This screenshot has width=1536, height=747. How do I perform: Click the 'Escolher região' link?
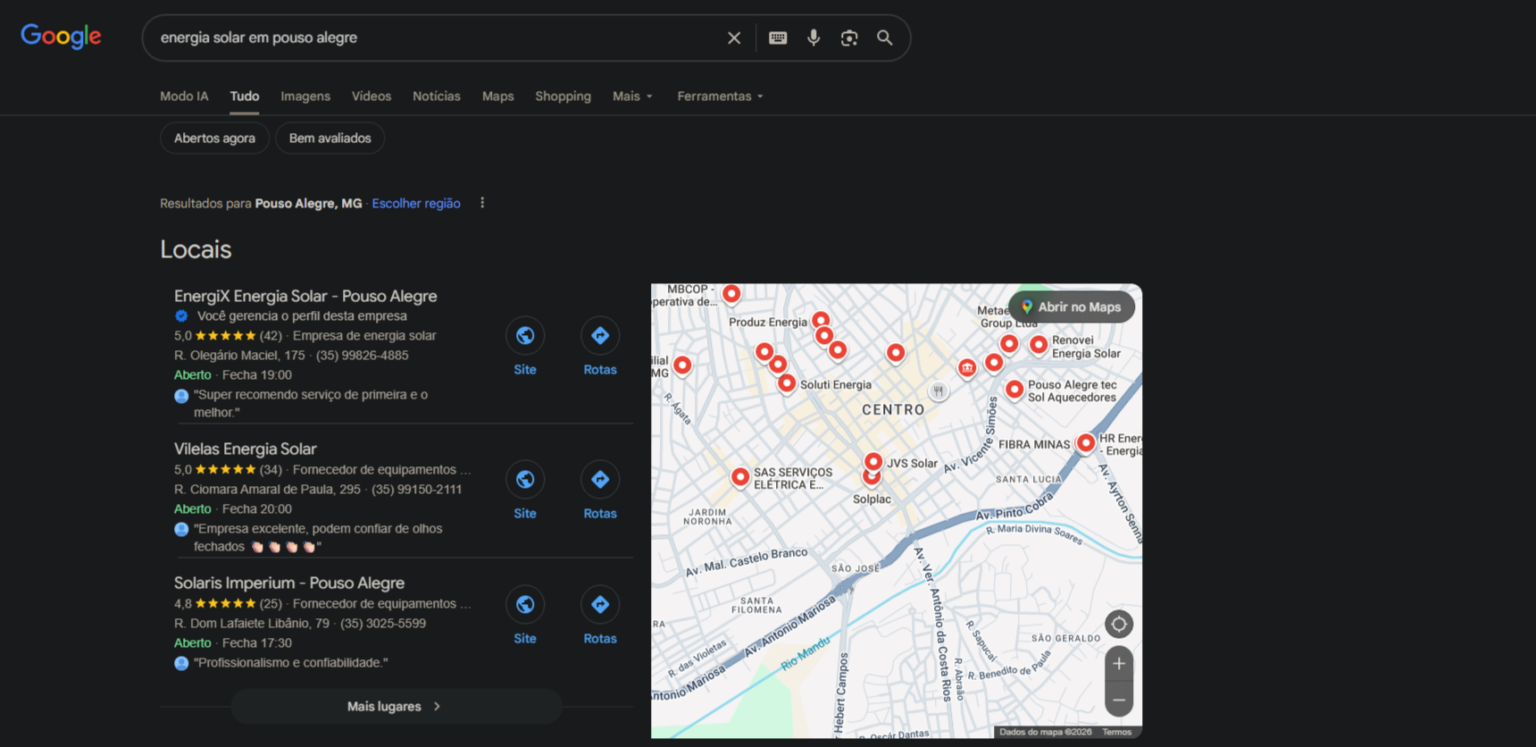point(416,203)
